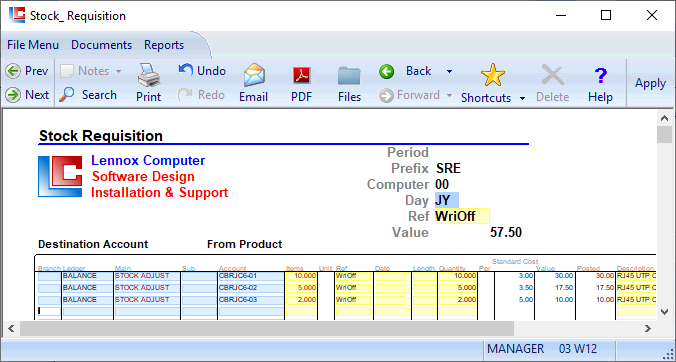Click the Lennox Computer logo
Screen dimensions: 676x362
pos(60,176)
